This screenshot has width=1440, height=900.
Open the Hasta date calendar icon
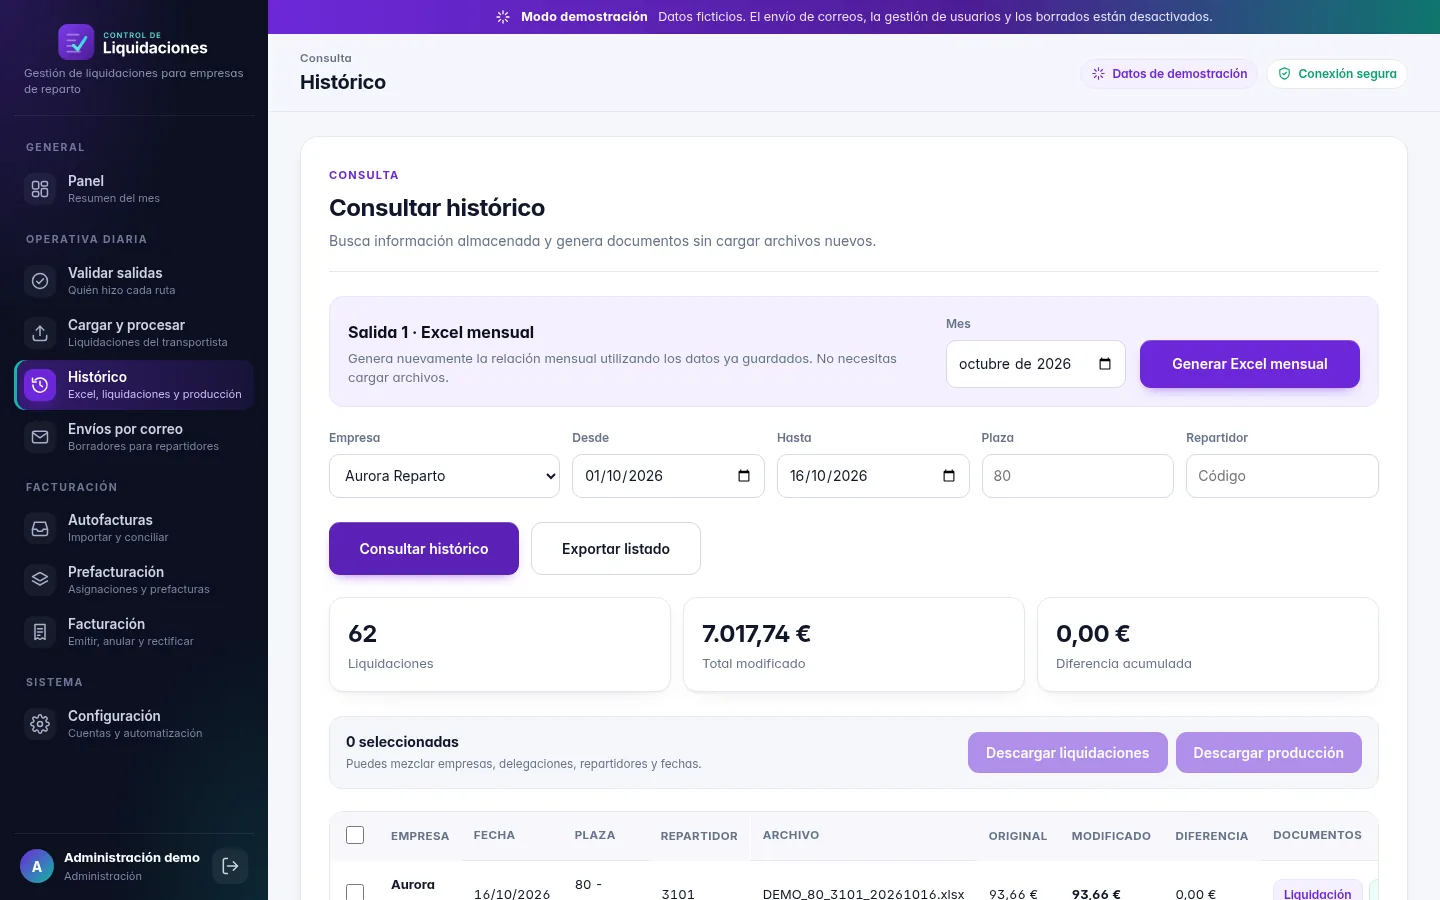[x=949, y=476]
